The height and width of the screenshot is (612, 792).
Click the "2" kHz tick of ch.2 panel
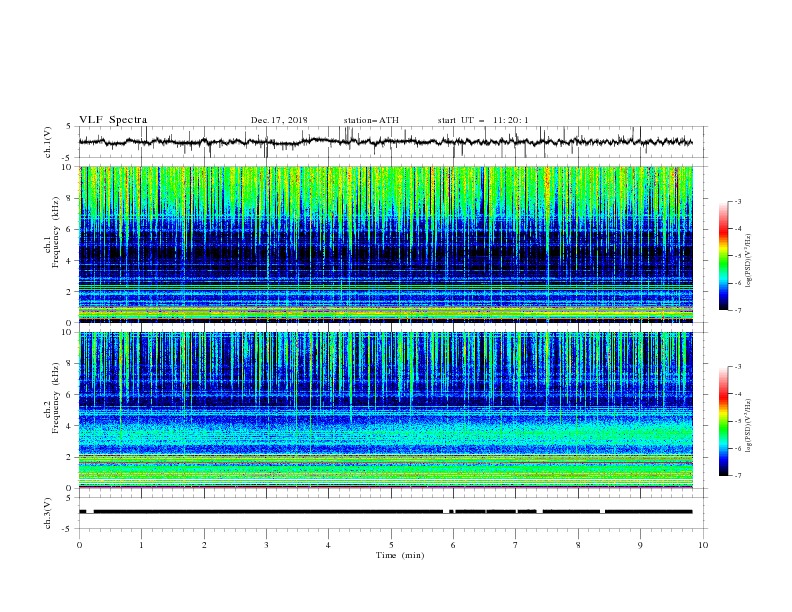pos(70,457)
